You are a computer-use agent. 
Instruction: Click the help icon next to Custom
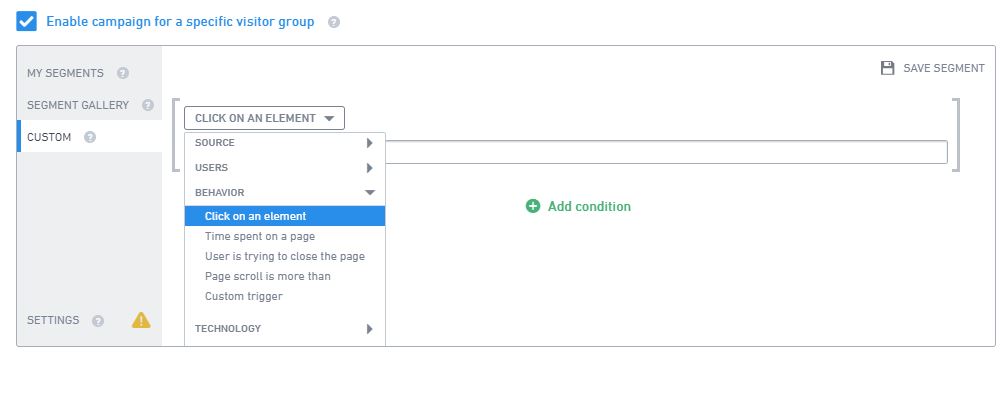(x=90, y=137)
